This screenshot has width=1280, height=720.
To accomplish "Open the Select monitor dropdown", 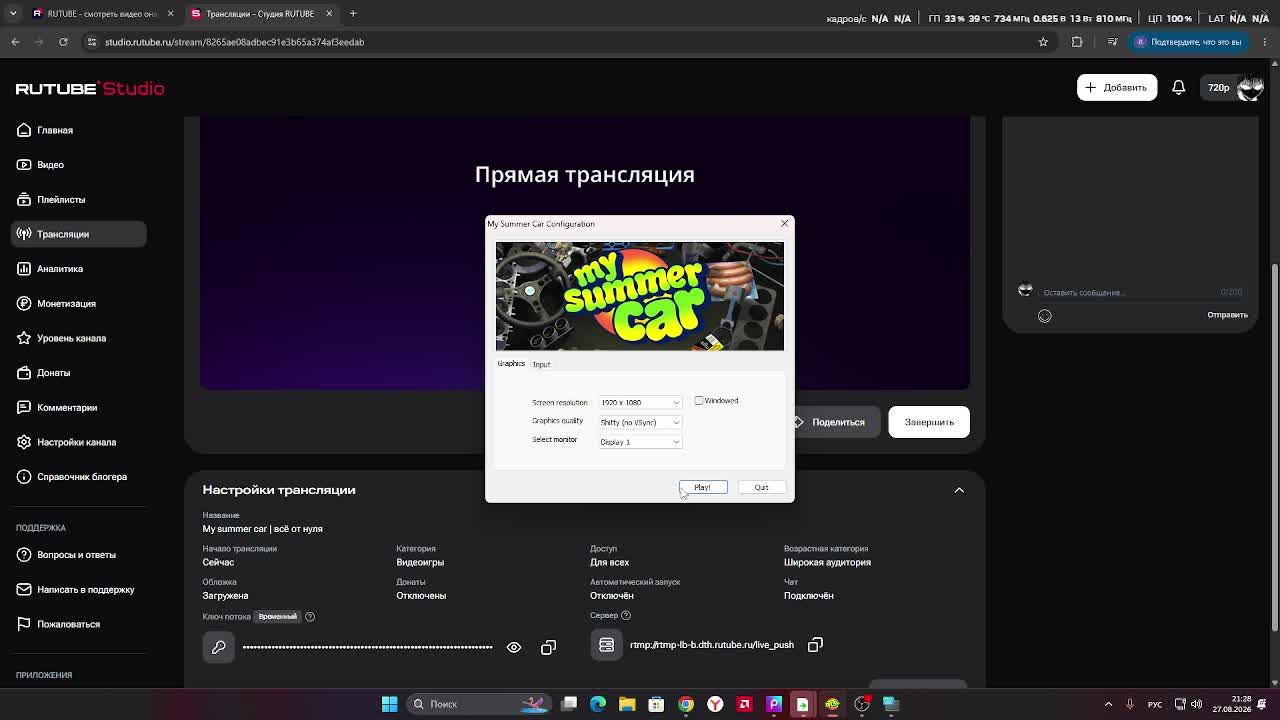I will click(x=640, y=442).
